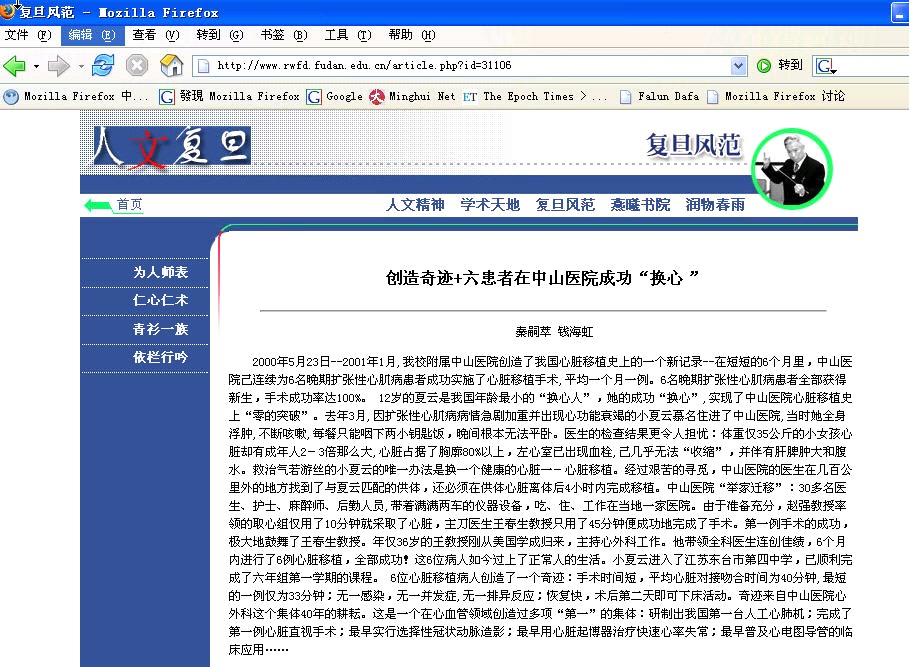Open the Back history dropdown arrow
The width and height of the screenshot is (909, 667).
click(x=36, y=66)
